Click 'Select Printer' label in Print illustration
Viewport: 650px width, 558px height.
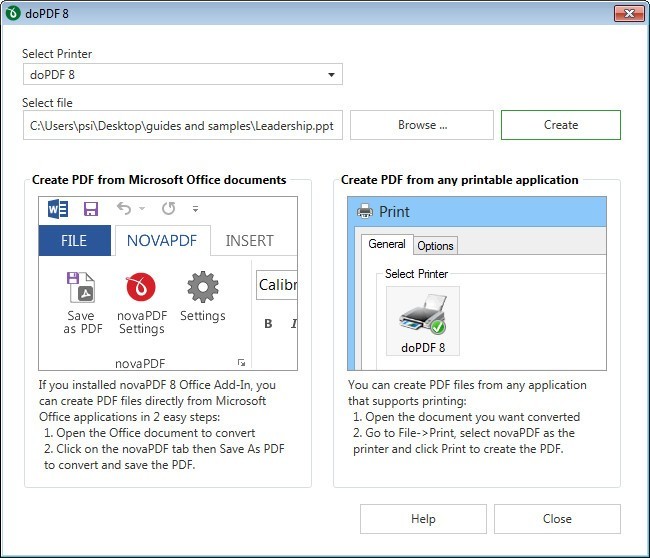[416, 274]
